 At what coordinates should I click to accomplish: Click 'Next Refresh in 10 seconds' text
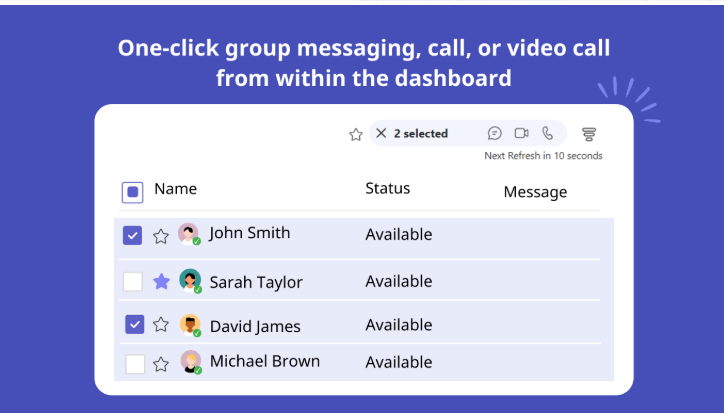[x=543, y=156]
